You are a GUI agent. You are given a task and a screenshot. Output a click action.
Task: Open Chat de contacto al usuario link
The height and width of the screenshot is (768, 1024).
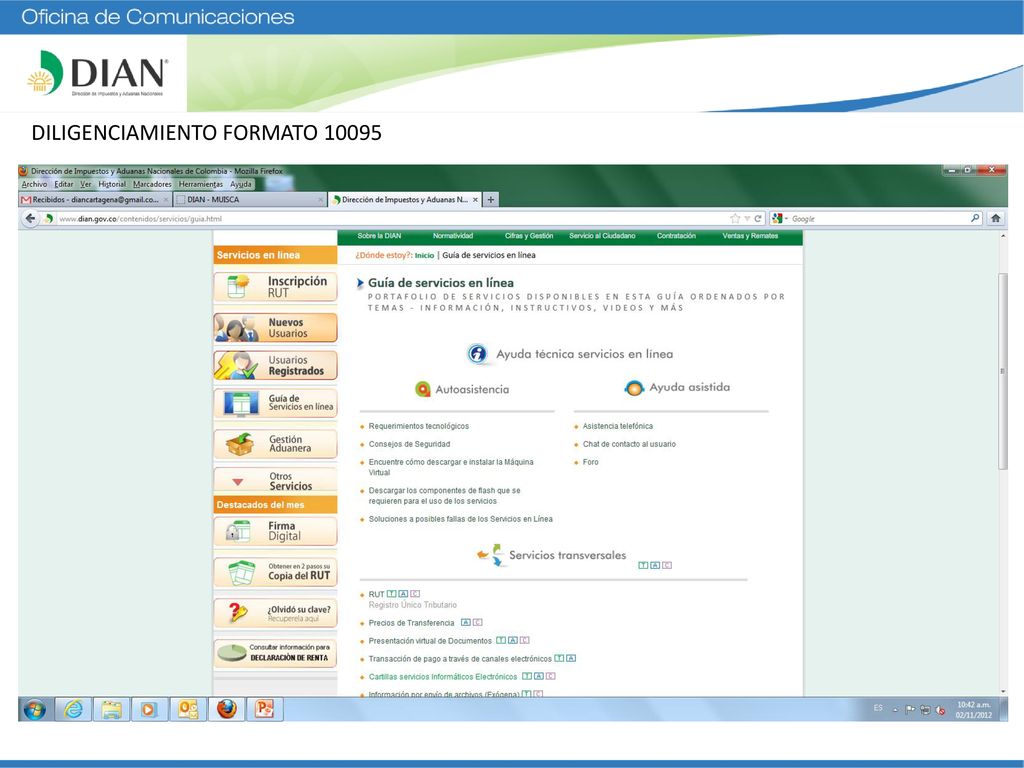(630, 444)
